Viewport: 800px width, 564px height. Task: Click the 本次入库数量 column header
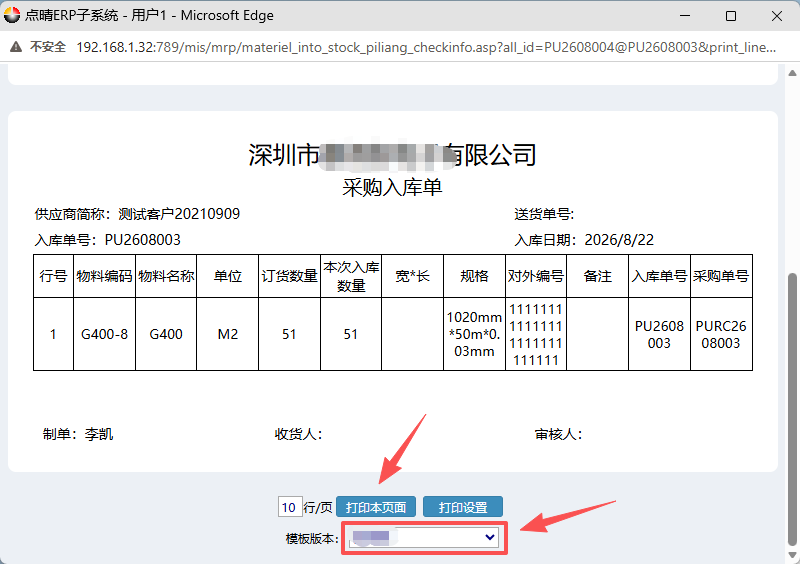pos(351,276)
